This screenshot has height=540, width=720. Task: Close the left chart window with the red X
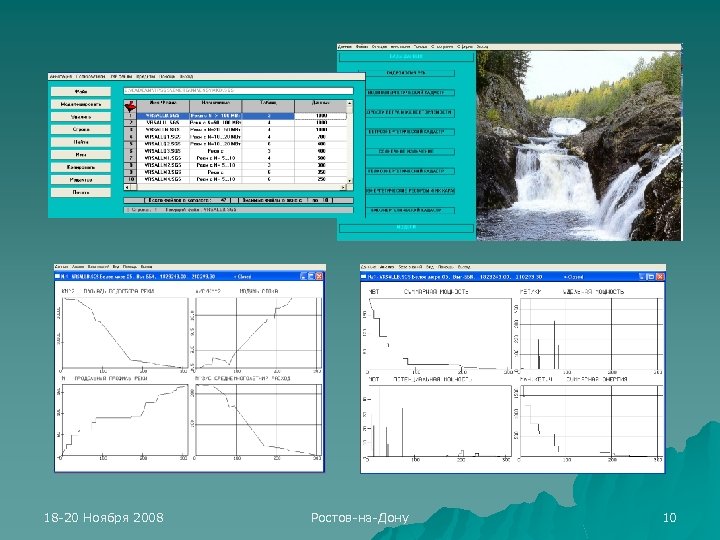click(x=319, y=276)
